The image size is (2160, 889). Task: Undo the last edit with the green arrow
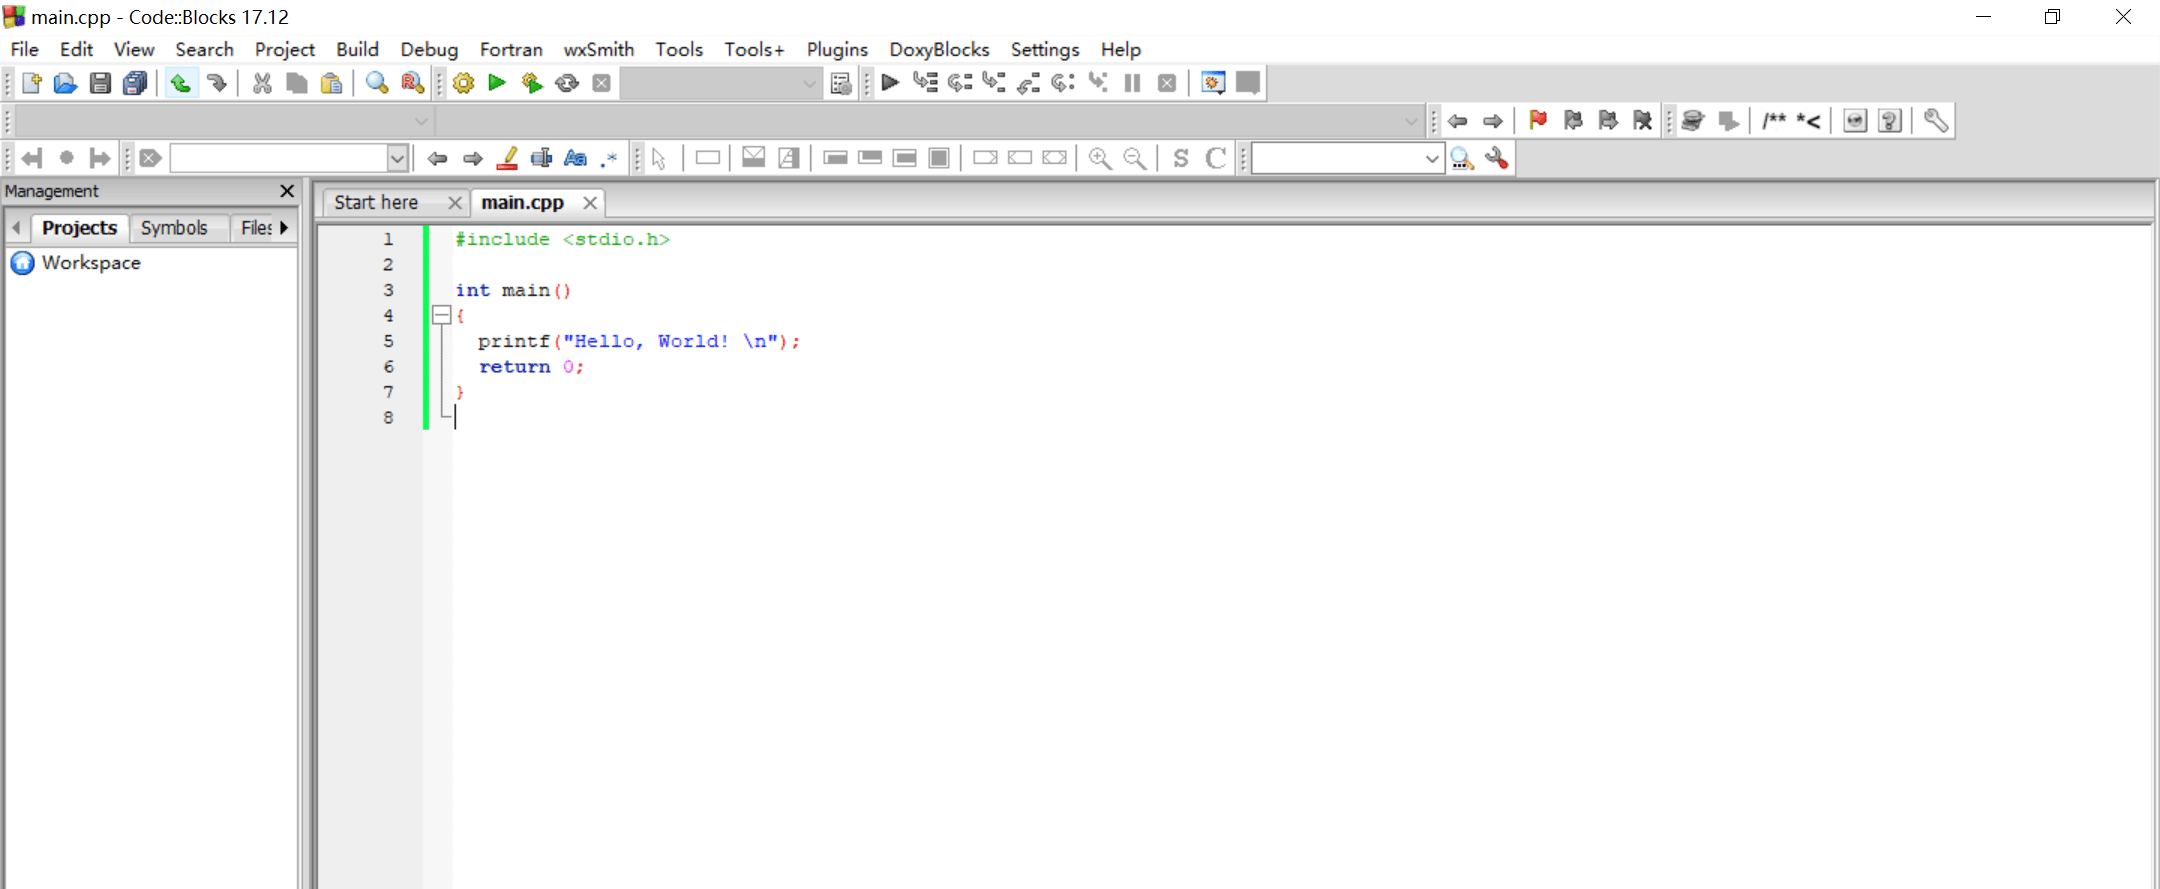[x=180, y=83]
